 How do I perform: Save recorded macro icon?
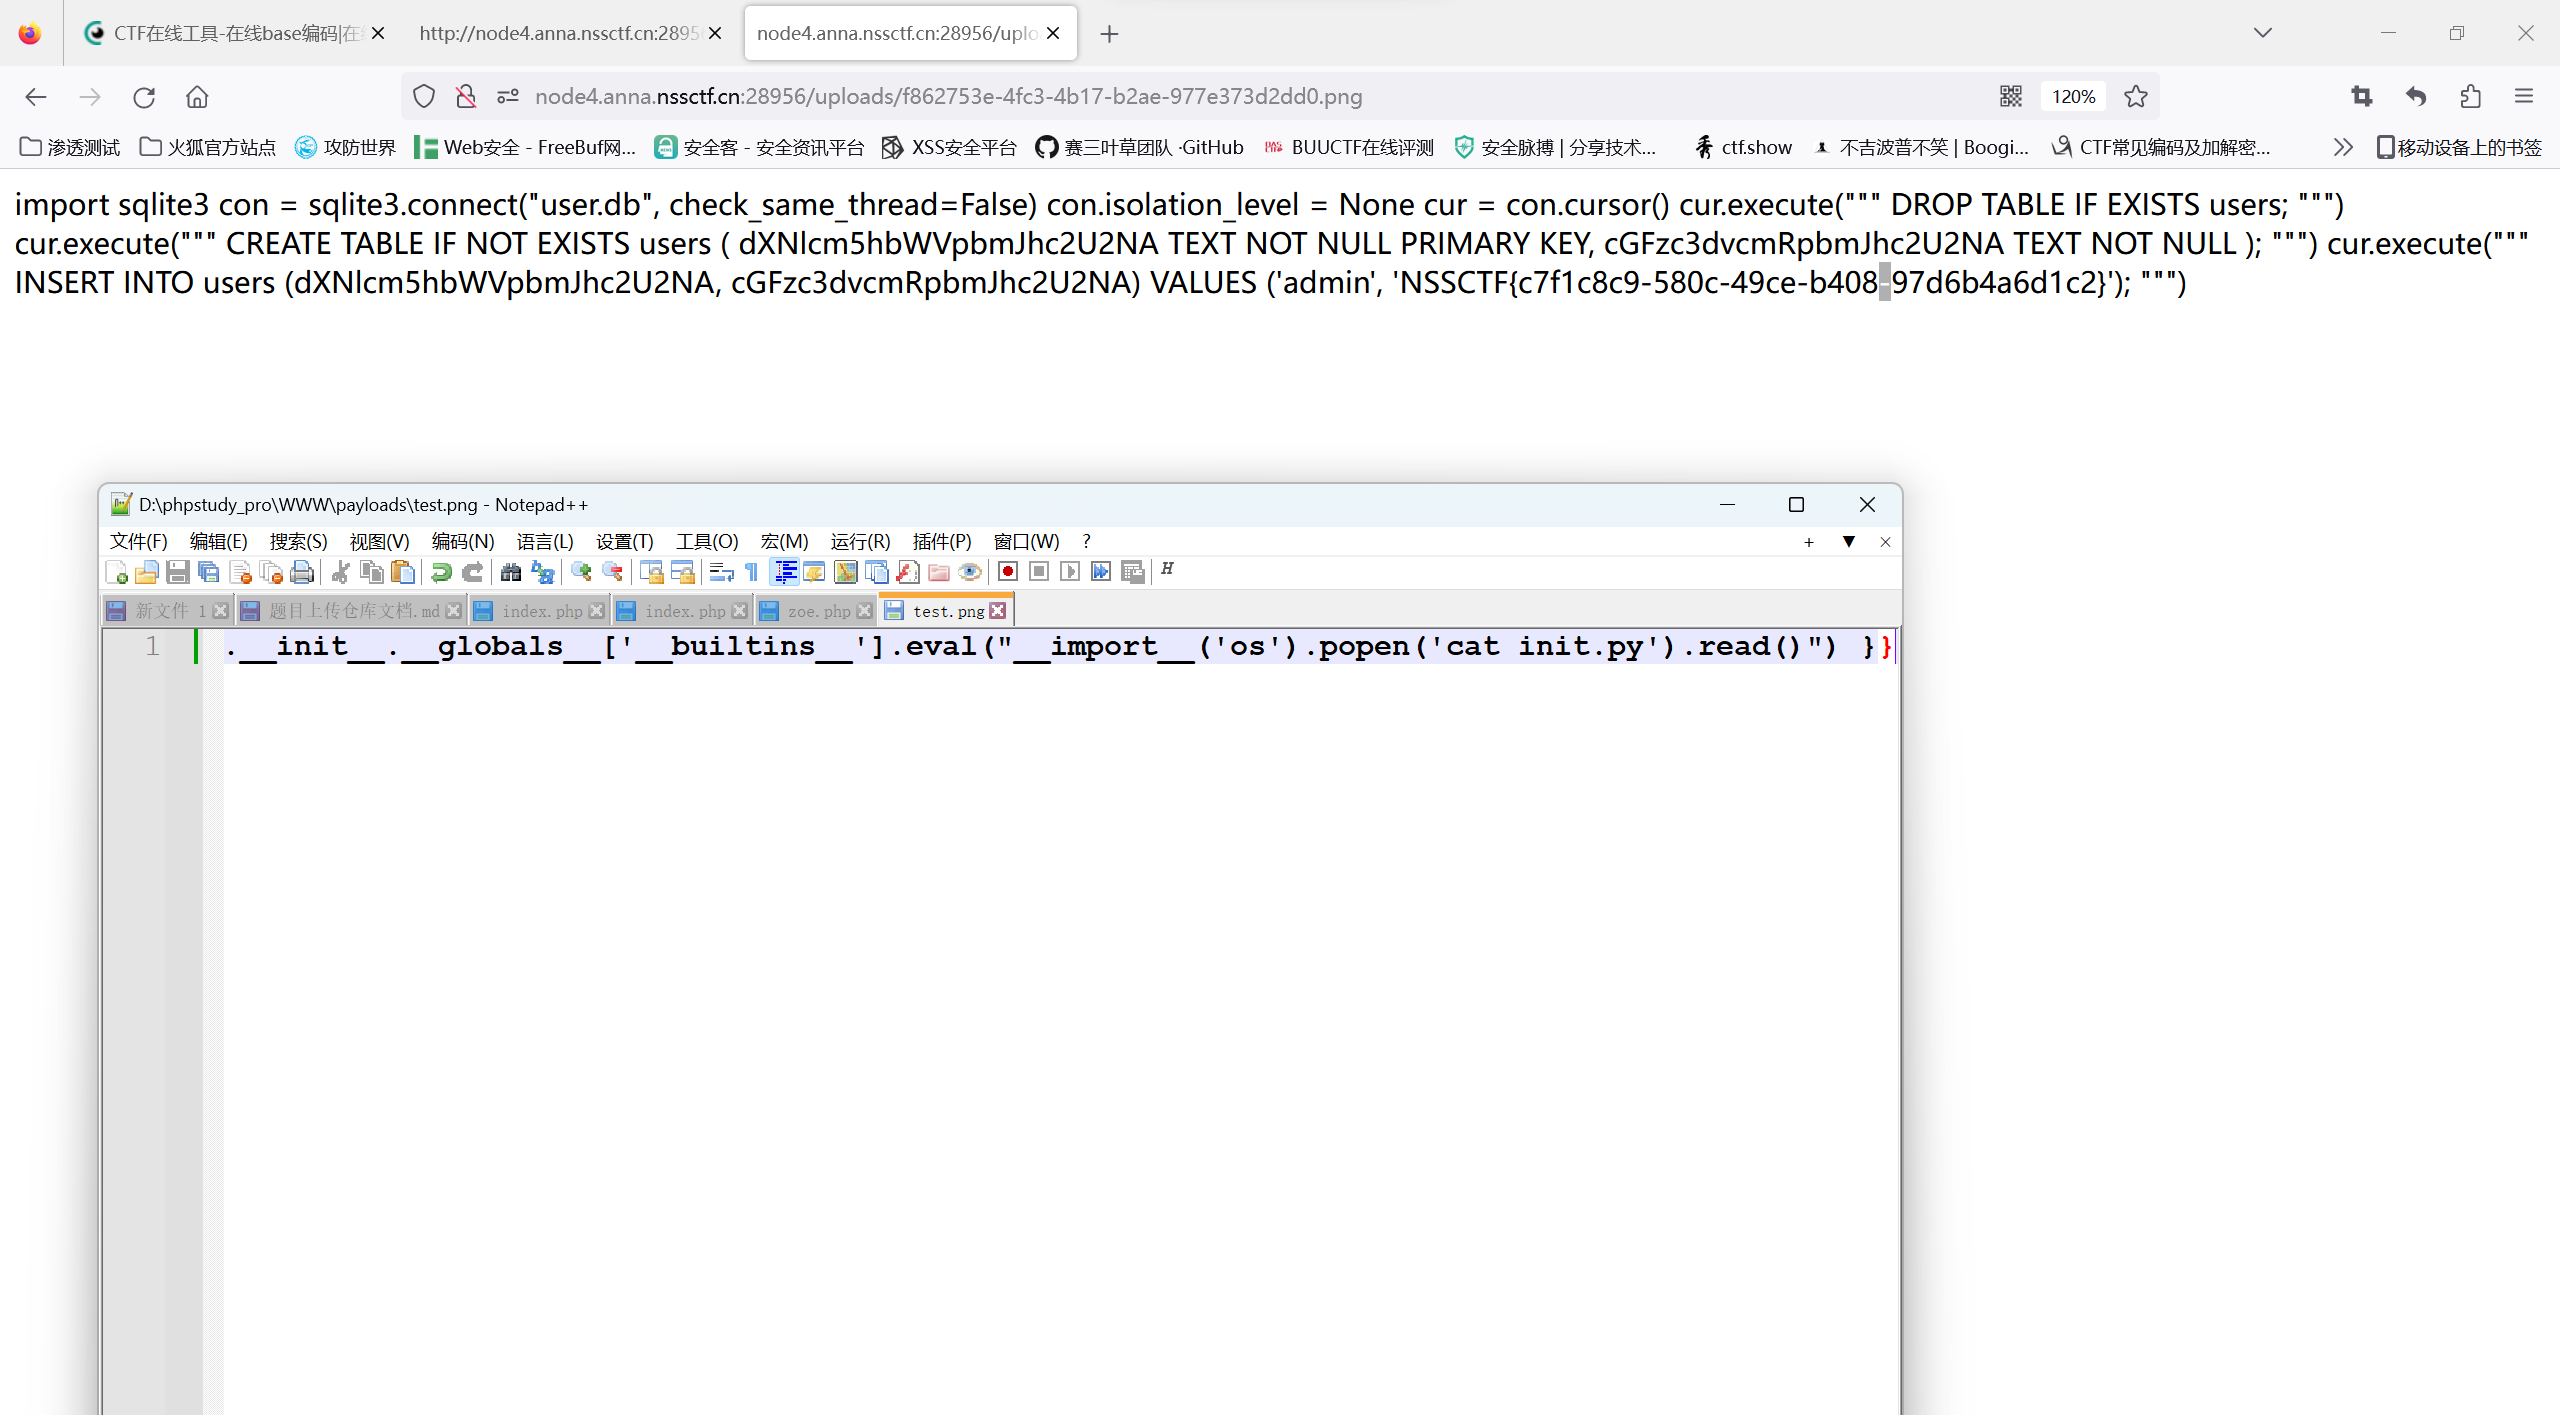(1132, 572)
